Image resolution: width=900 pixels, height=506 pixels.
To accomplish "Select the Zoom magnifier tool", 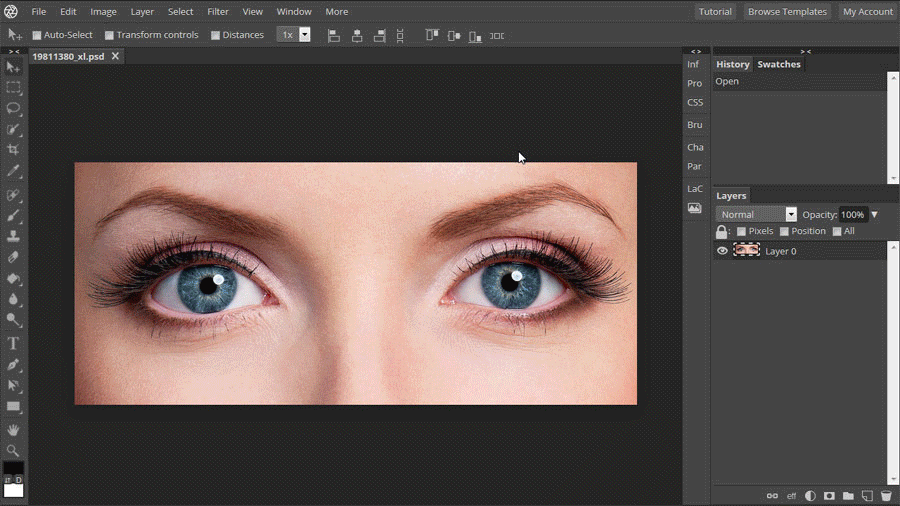I will (13, 451).
